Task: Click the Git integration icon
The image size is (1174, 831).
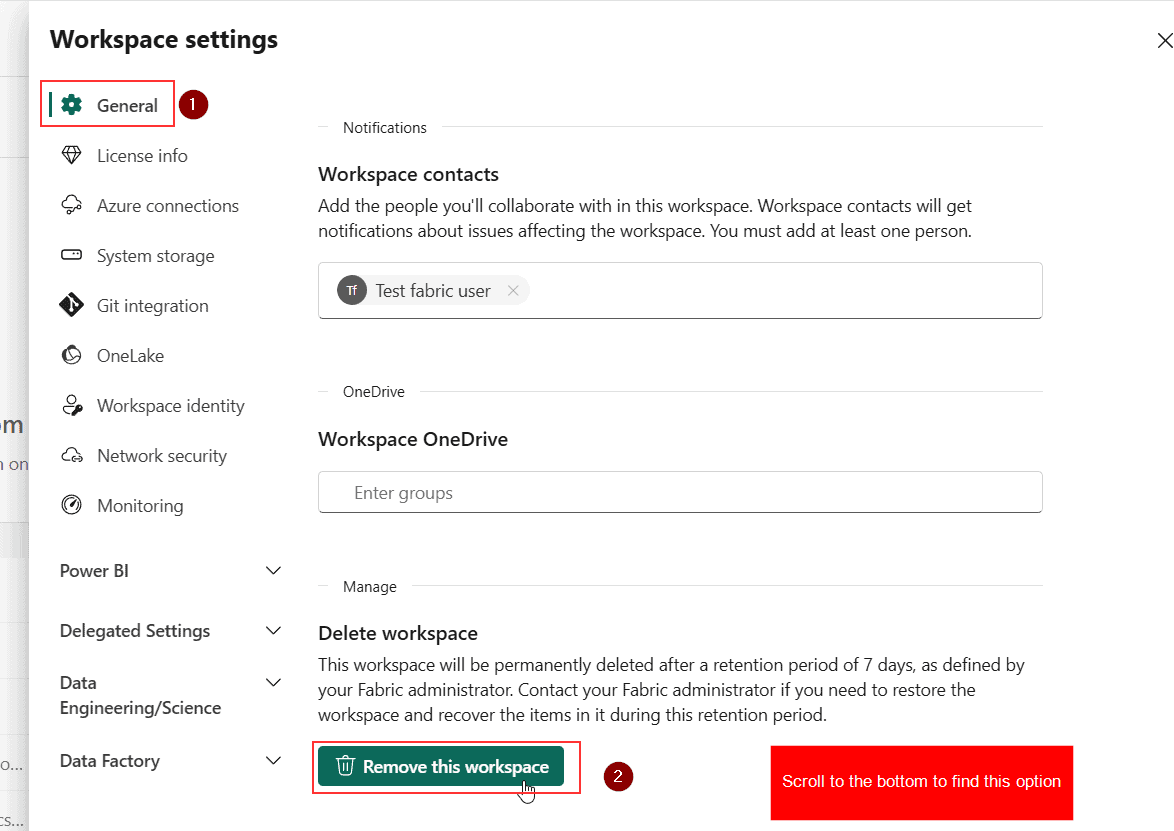Action: [71, 305]
